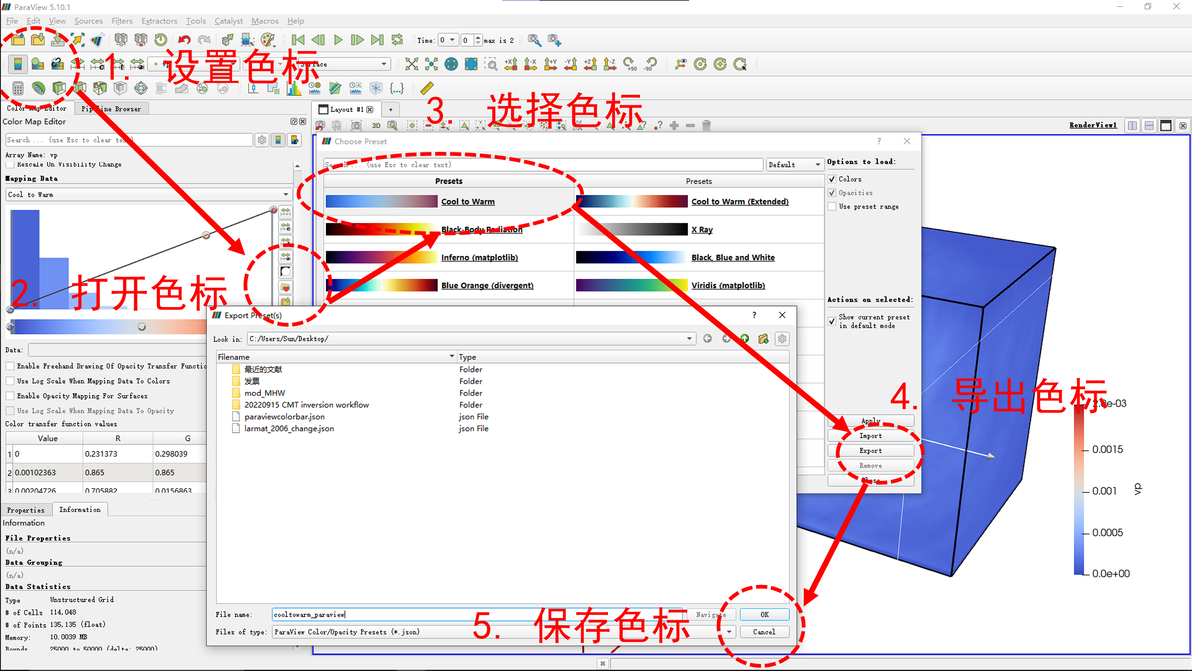The image size is (1192, 671).
Task: Click the Load Palette paint icon
Action: pyautogui.click(x=268, y=40)
